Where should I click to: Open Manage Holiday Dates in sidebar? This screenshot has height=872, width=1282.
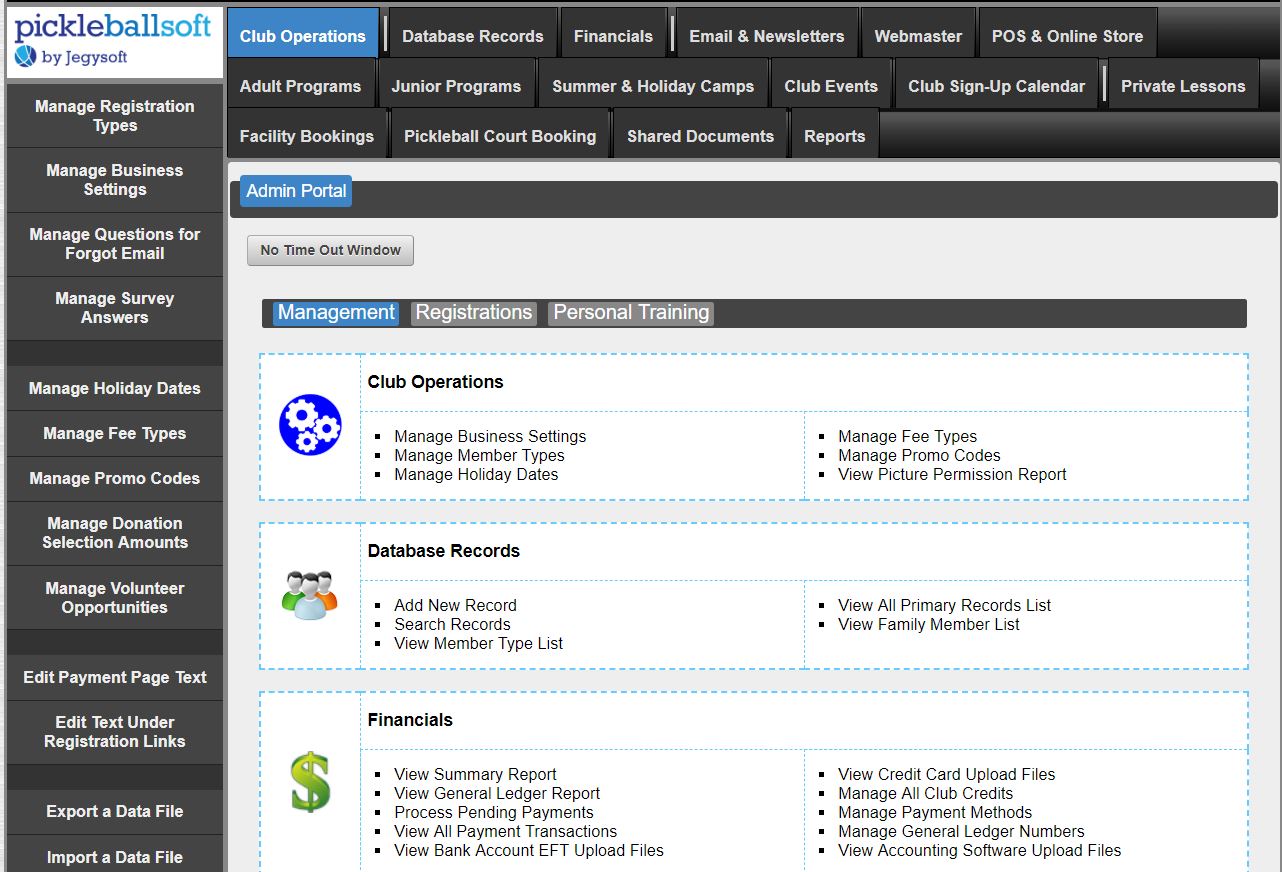(115, 388)
